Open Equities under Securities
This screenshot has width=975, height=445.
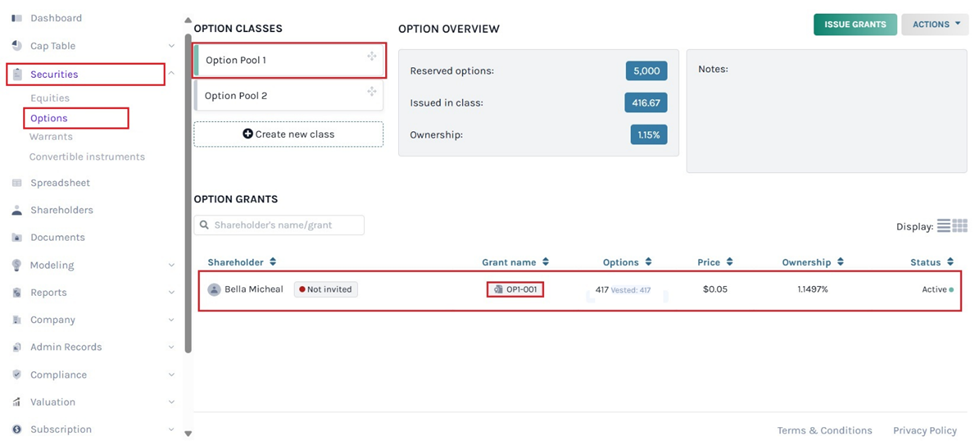point(50,98)
